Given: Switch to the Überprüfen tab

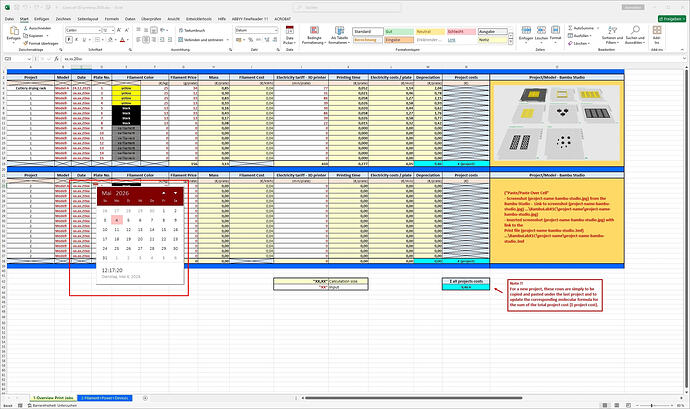Looking at the screenshot, I should (151, 19).
